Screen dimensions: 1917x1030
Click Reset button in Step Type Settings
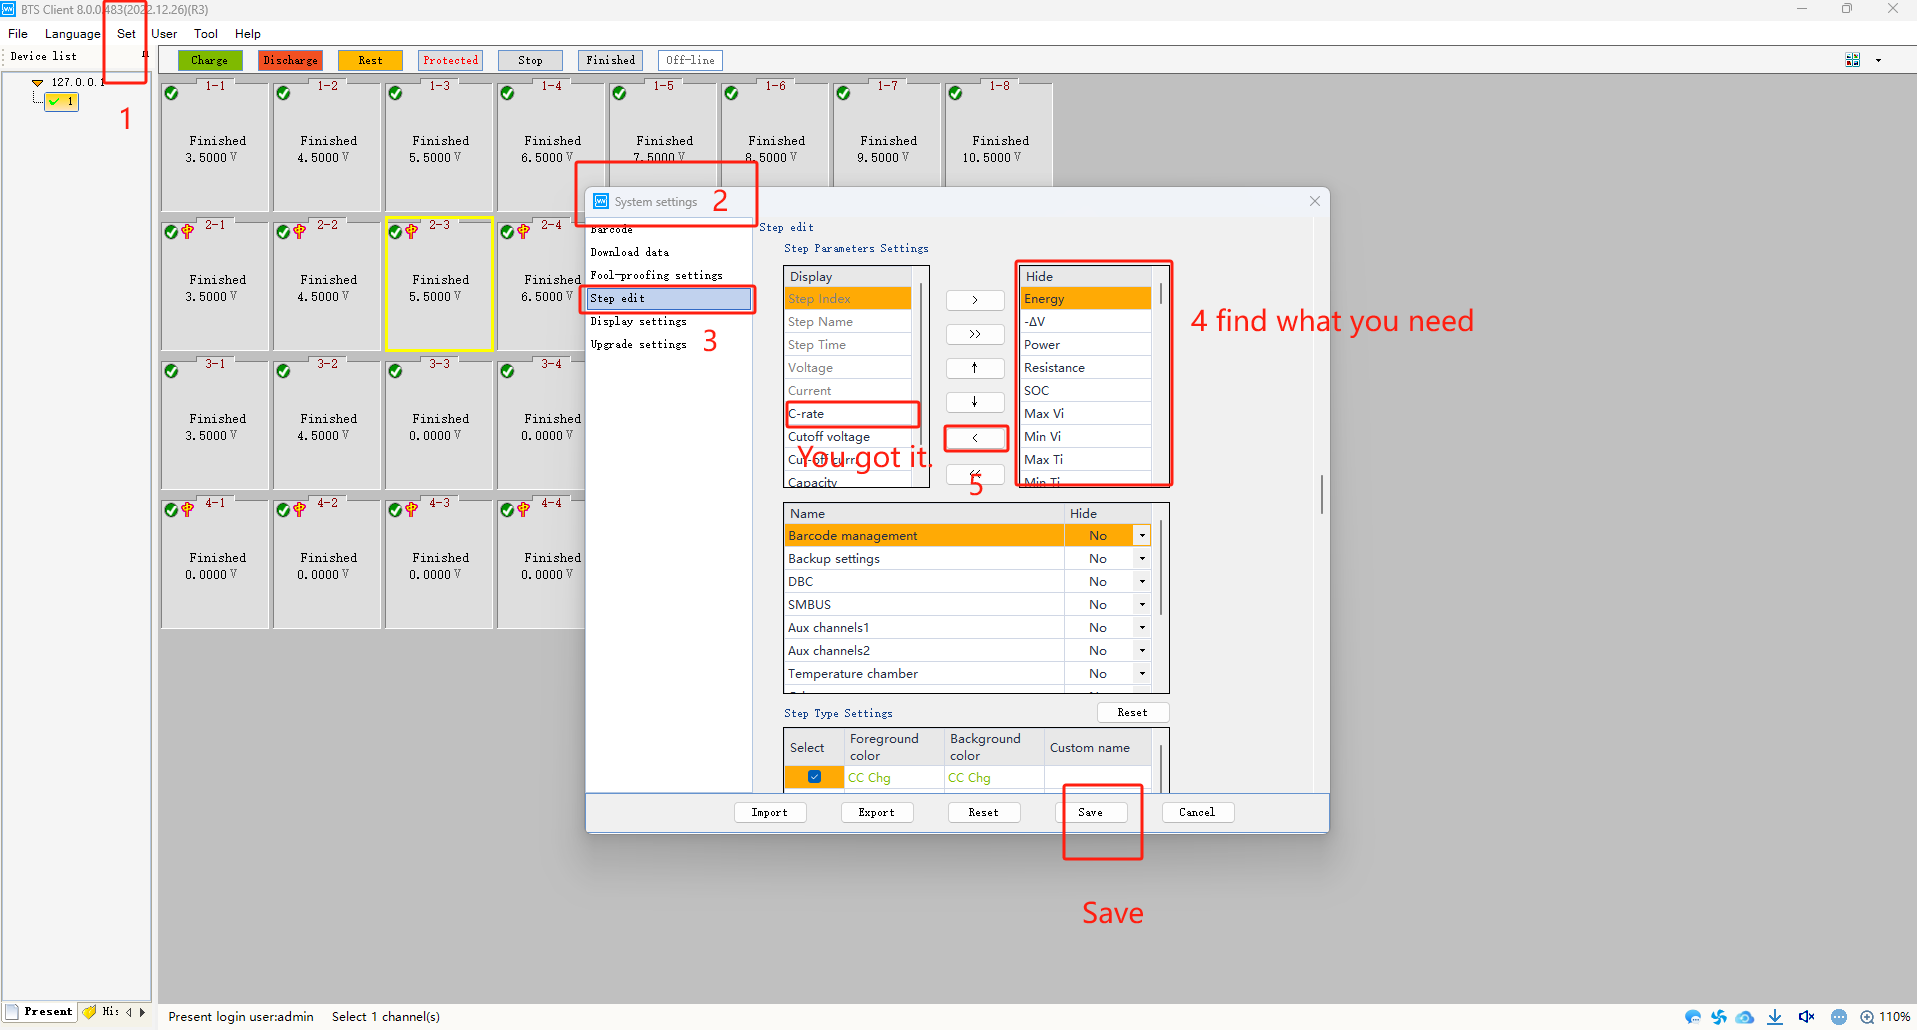(x=1133, y=712)
